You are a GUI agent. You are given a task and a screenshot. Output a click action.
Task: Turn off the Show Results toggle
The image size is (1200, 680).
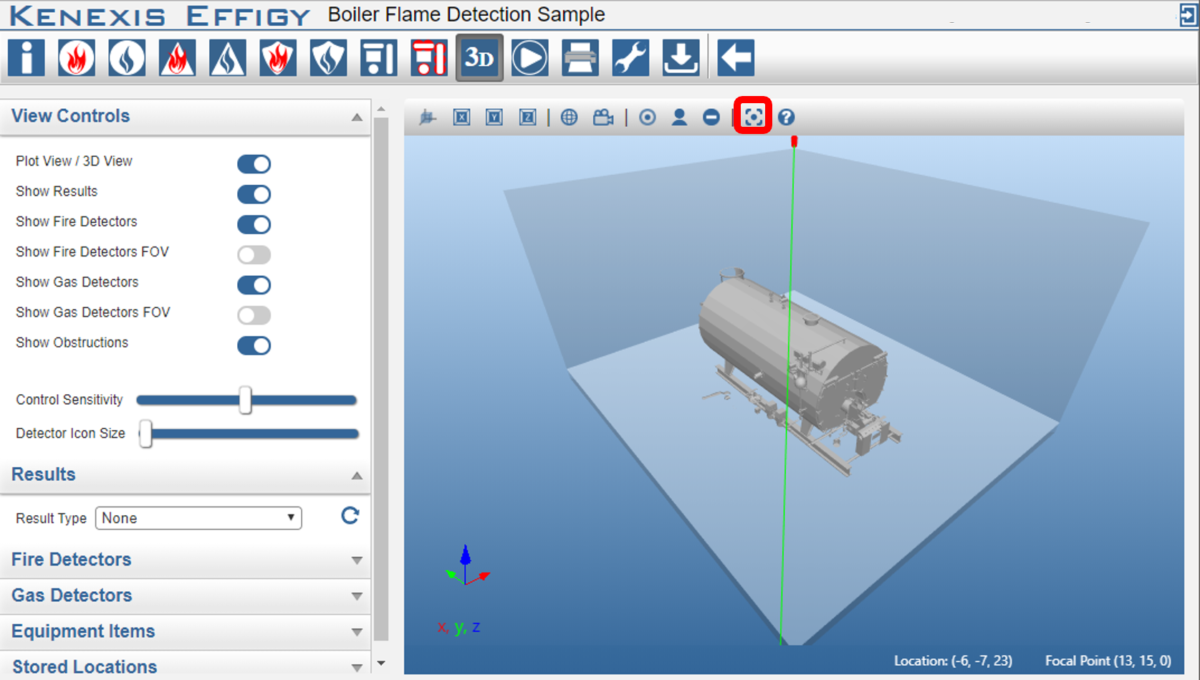pyautogui.click(x=254, y=194)
